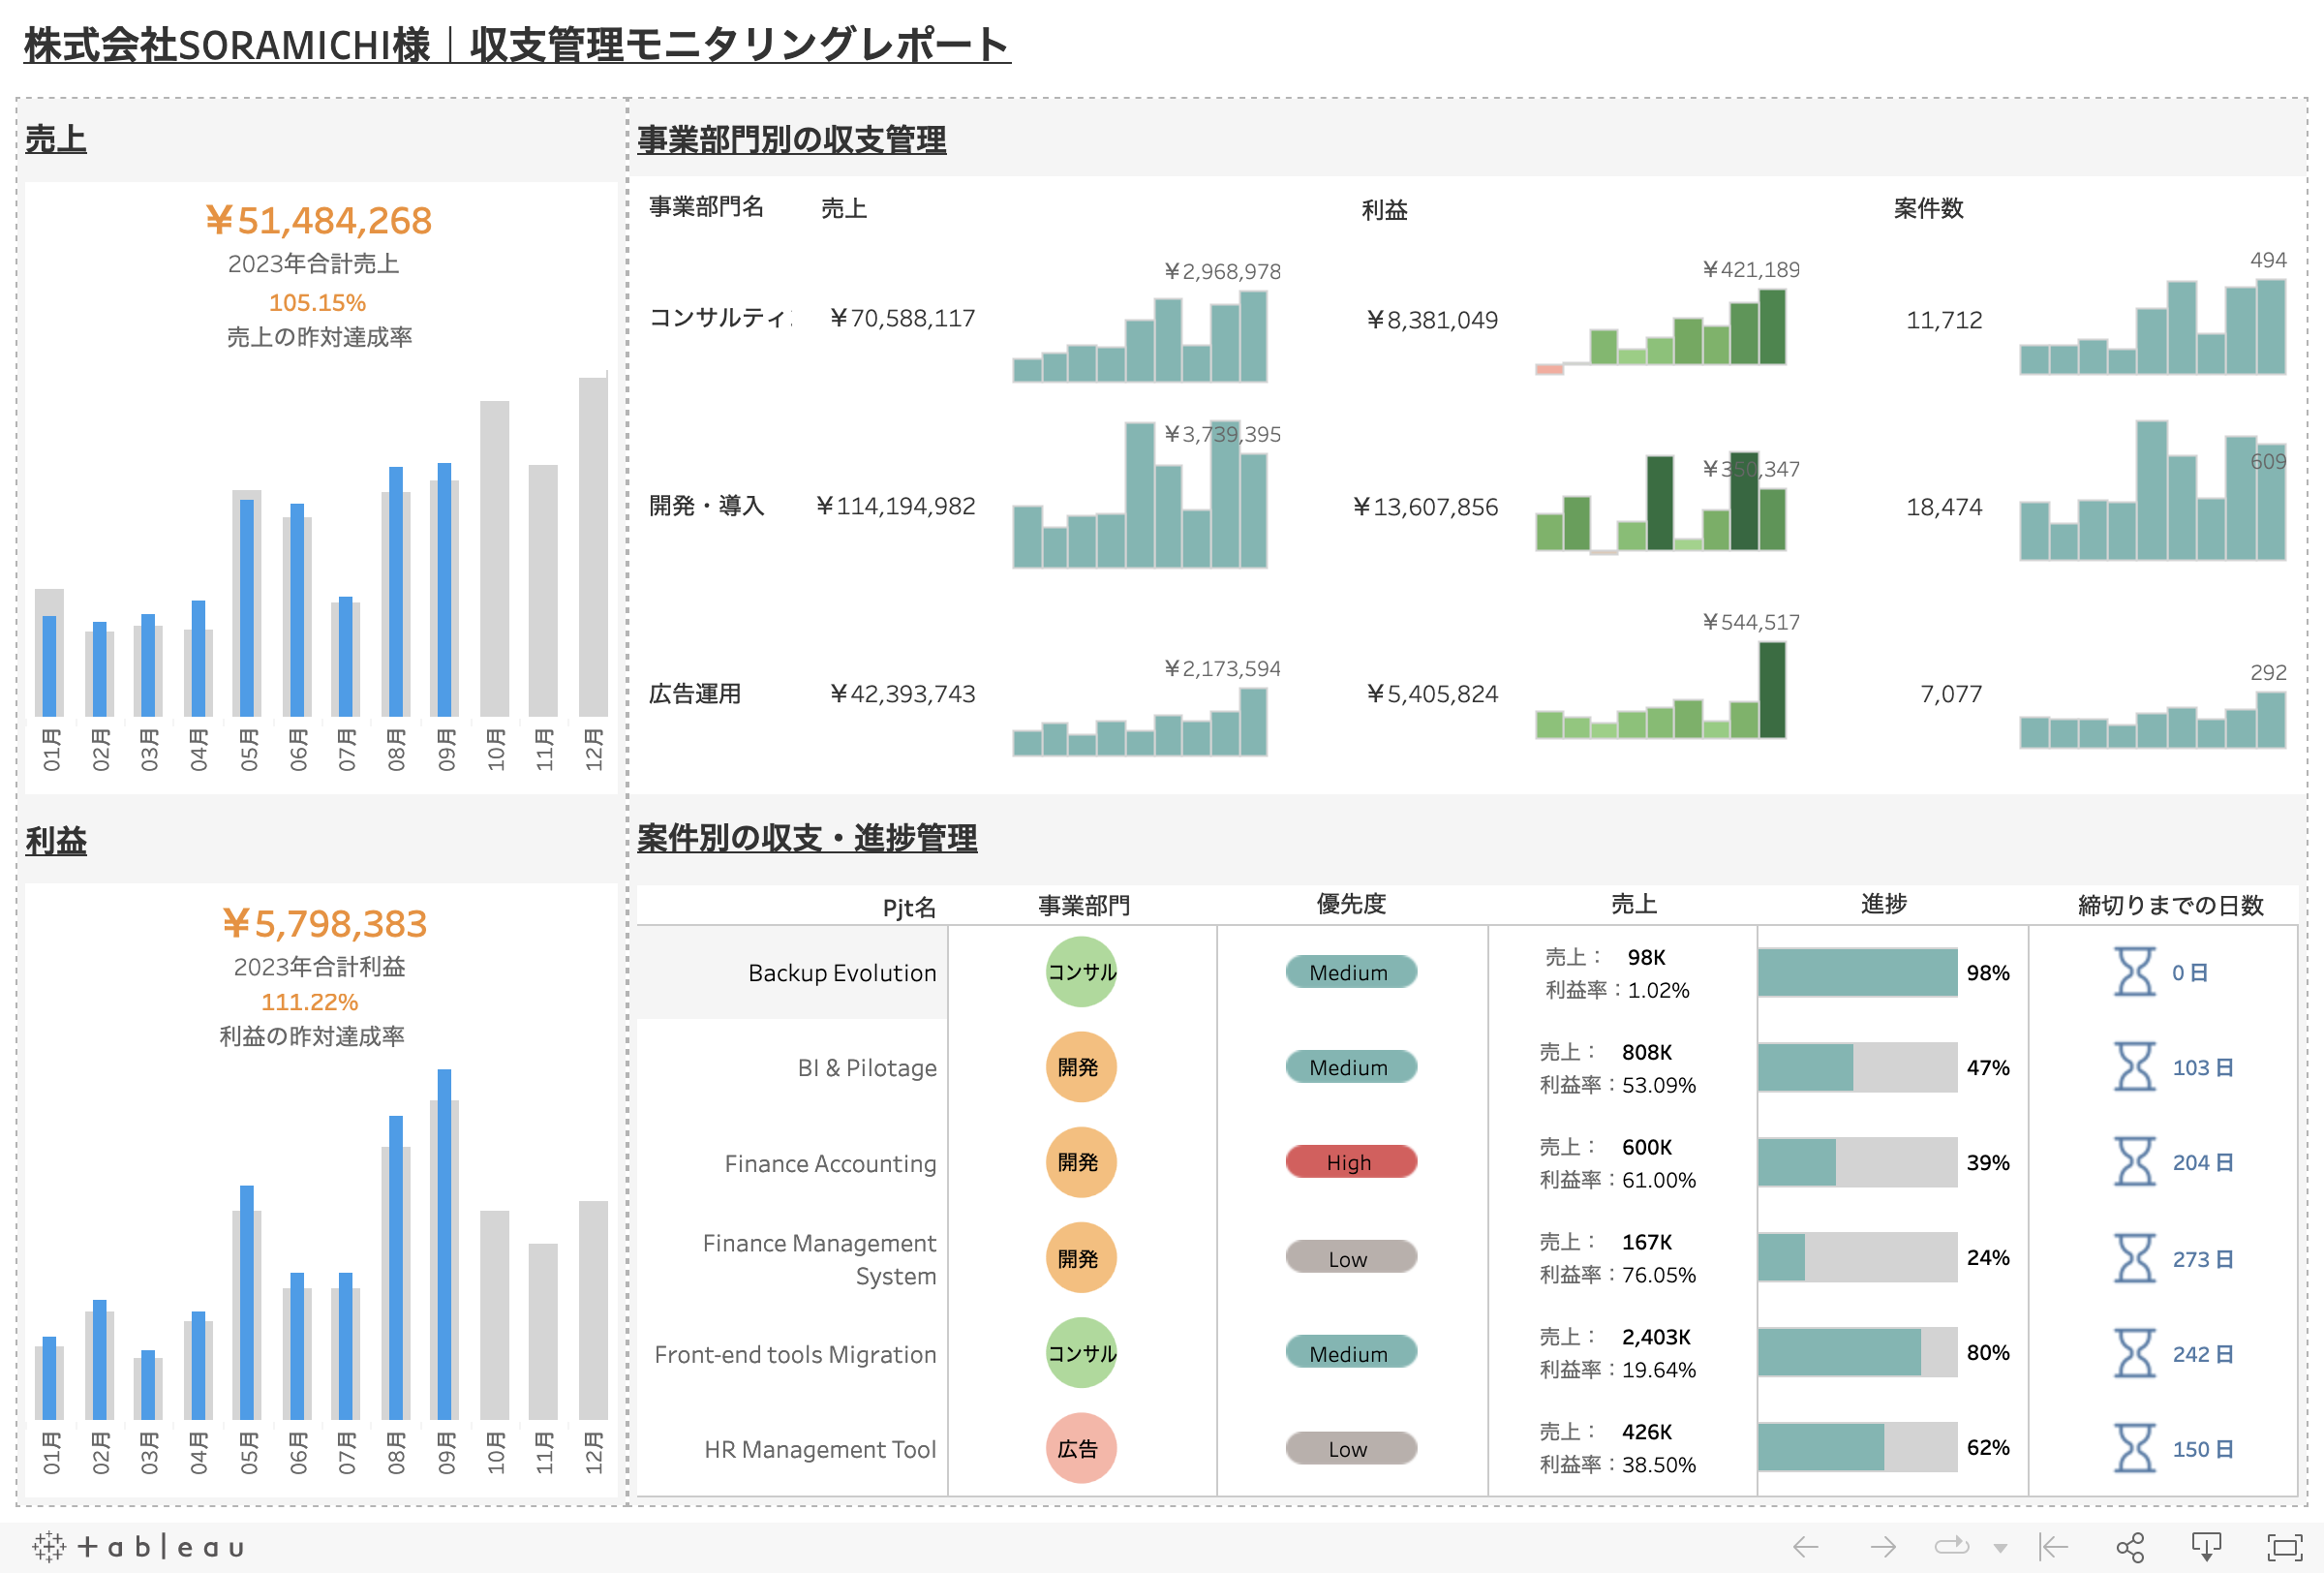The width and height of the screenshot is (2324, 1573).
Task: Click the Redo forward arrow
Action: 1882,1548
